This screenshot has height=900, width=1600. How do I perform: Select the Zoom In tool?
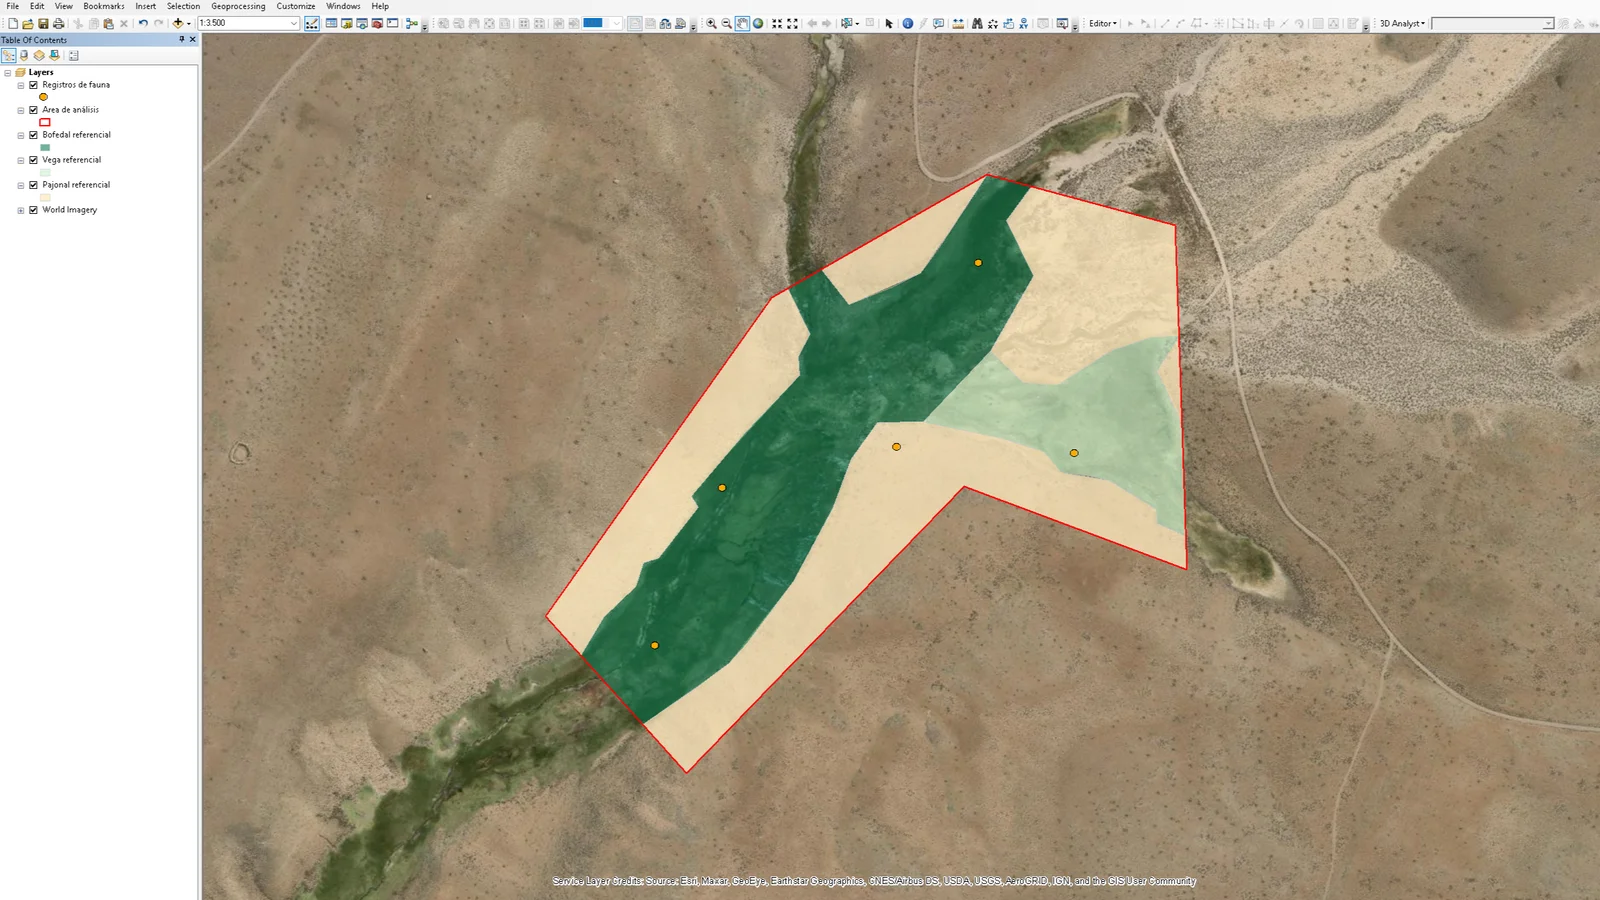711,23
